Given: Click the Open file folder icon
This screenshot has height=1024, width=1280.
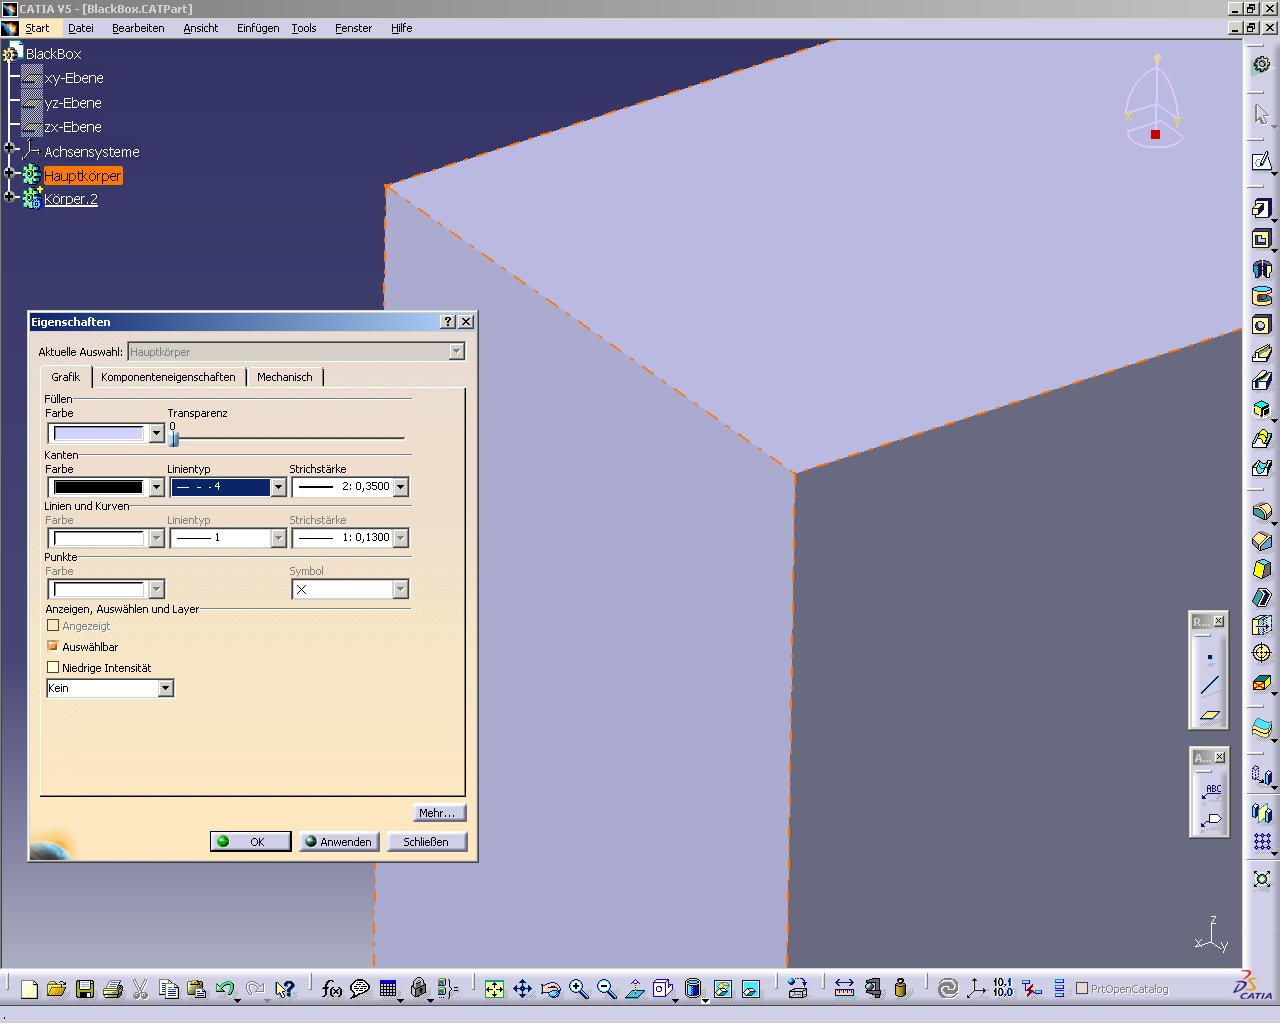Looking at the screenshot, I should [x=56, y=989].
